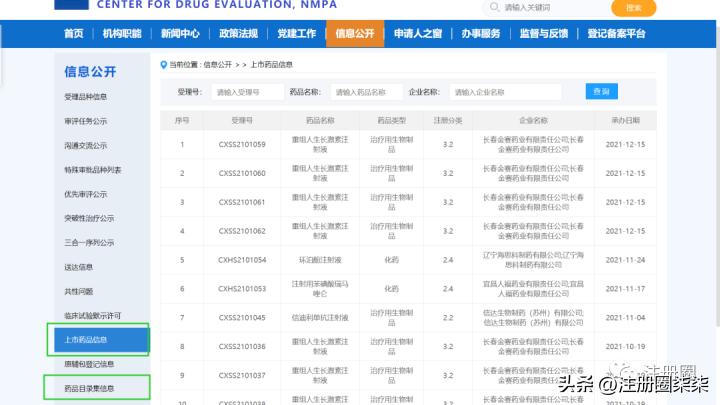The image size is (720, 405).
Task: Click acceptance number CXSS2101036
Action: point(242,346)
